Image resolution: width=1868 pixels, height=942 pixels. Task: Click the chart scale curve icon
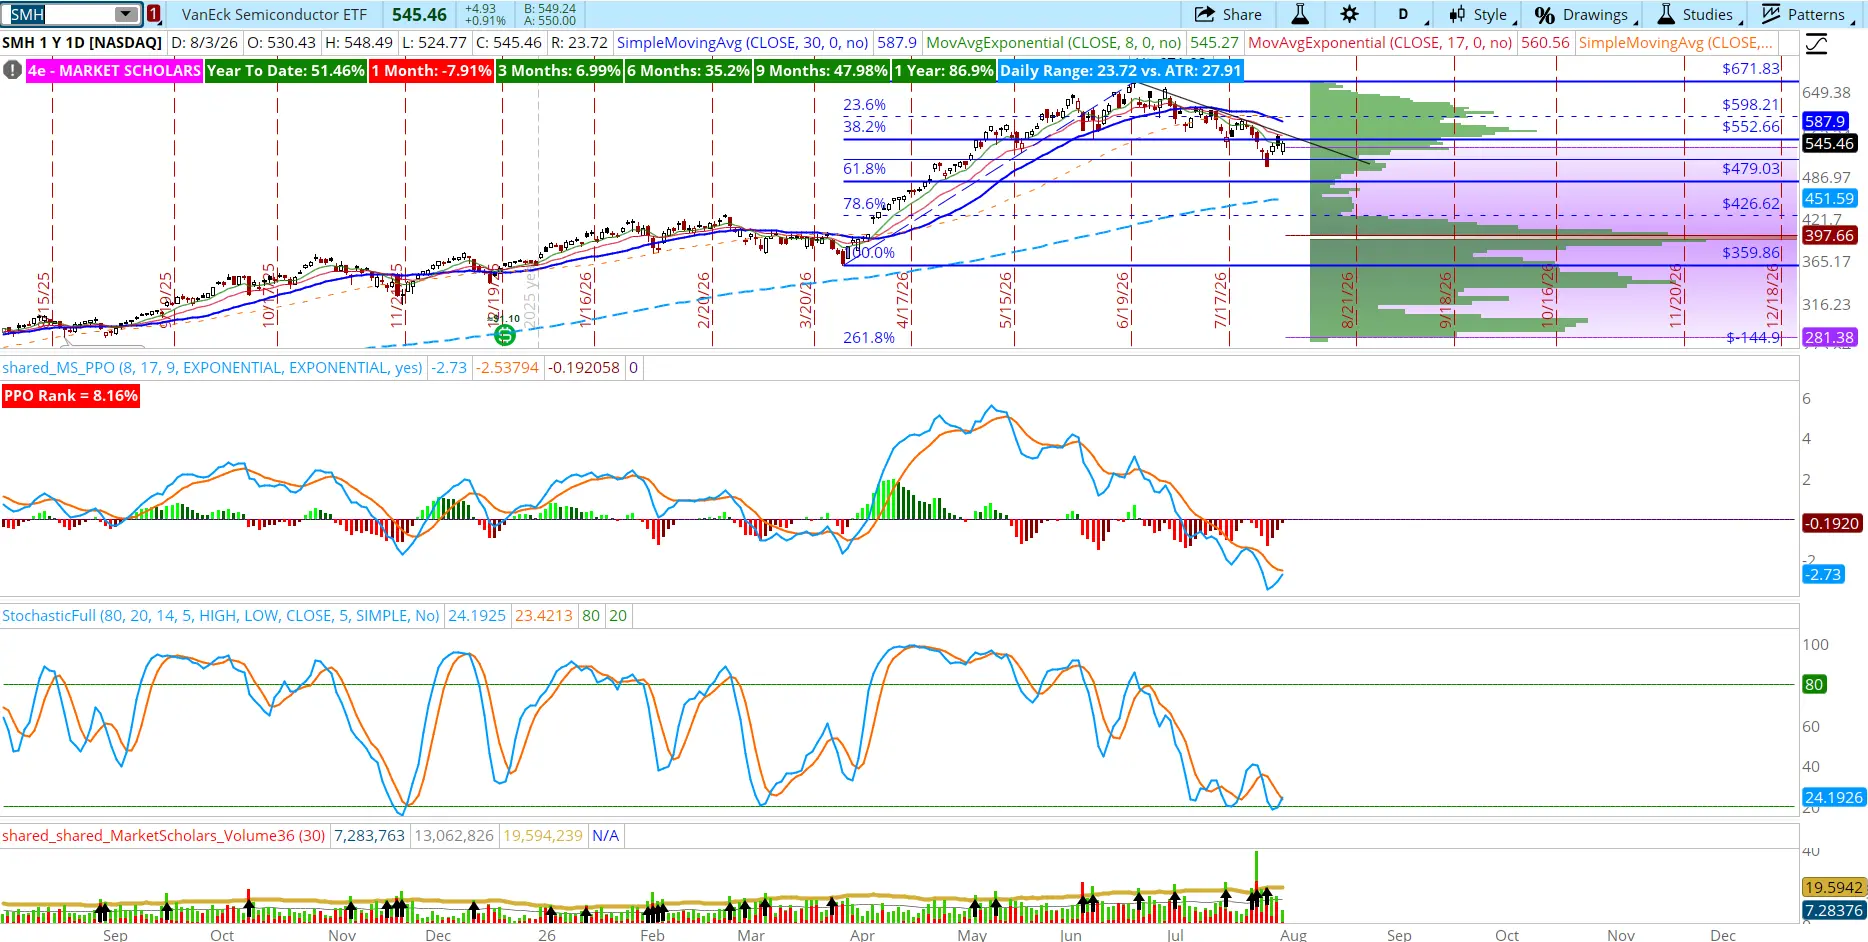(1817, 43)
